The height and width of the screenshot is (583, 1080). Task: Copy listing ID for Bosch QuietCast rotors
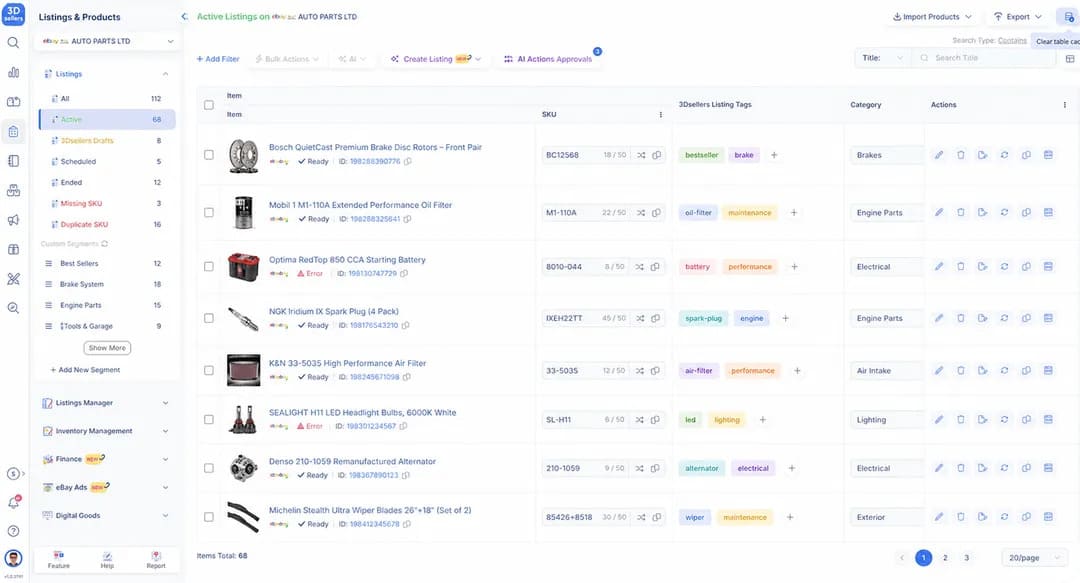pyautogui.click(x=408, y=161)
